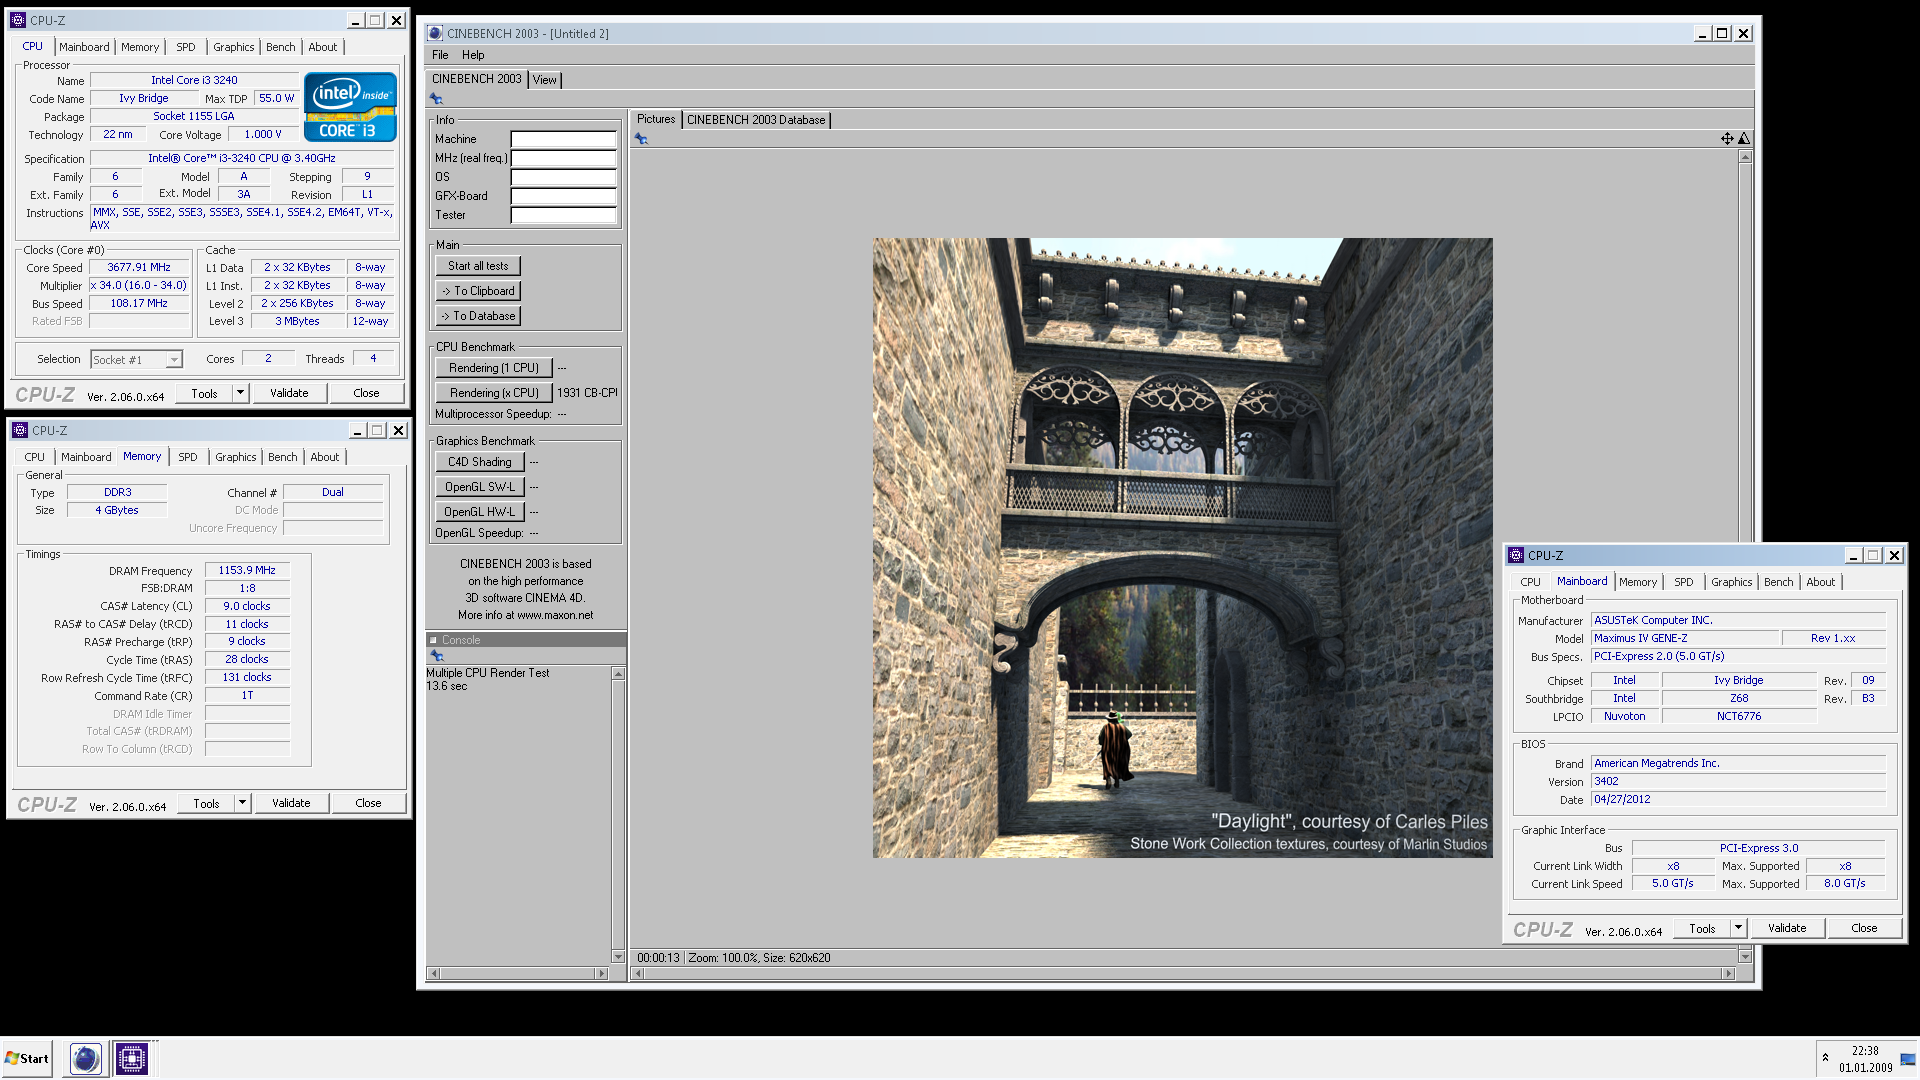
Task: Click the console horizontal scrollbar right arrow
Action: pos(601,973)
